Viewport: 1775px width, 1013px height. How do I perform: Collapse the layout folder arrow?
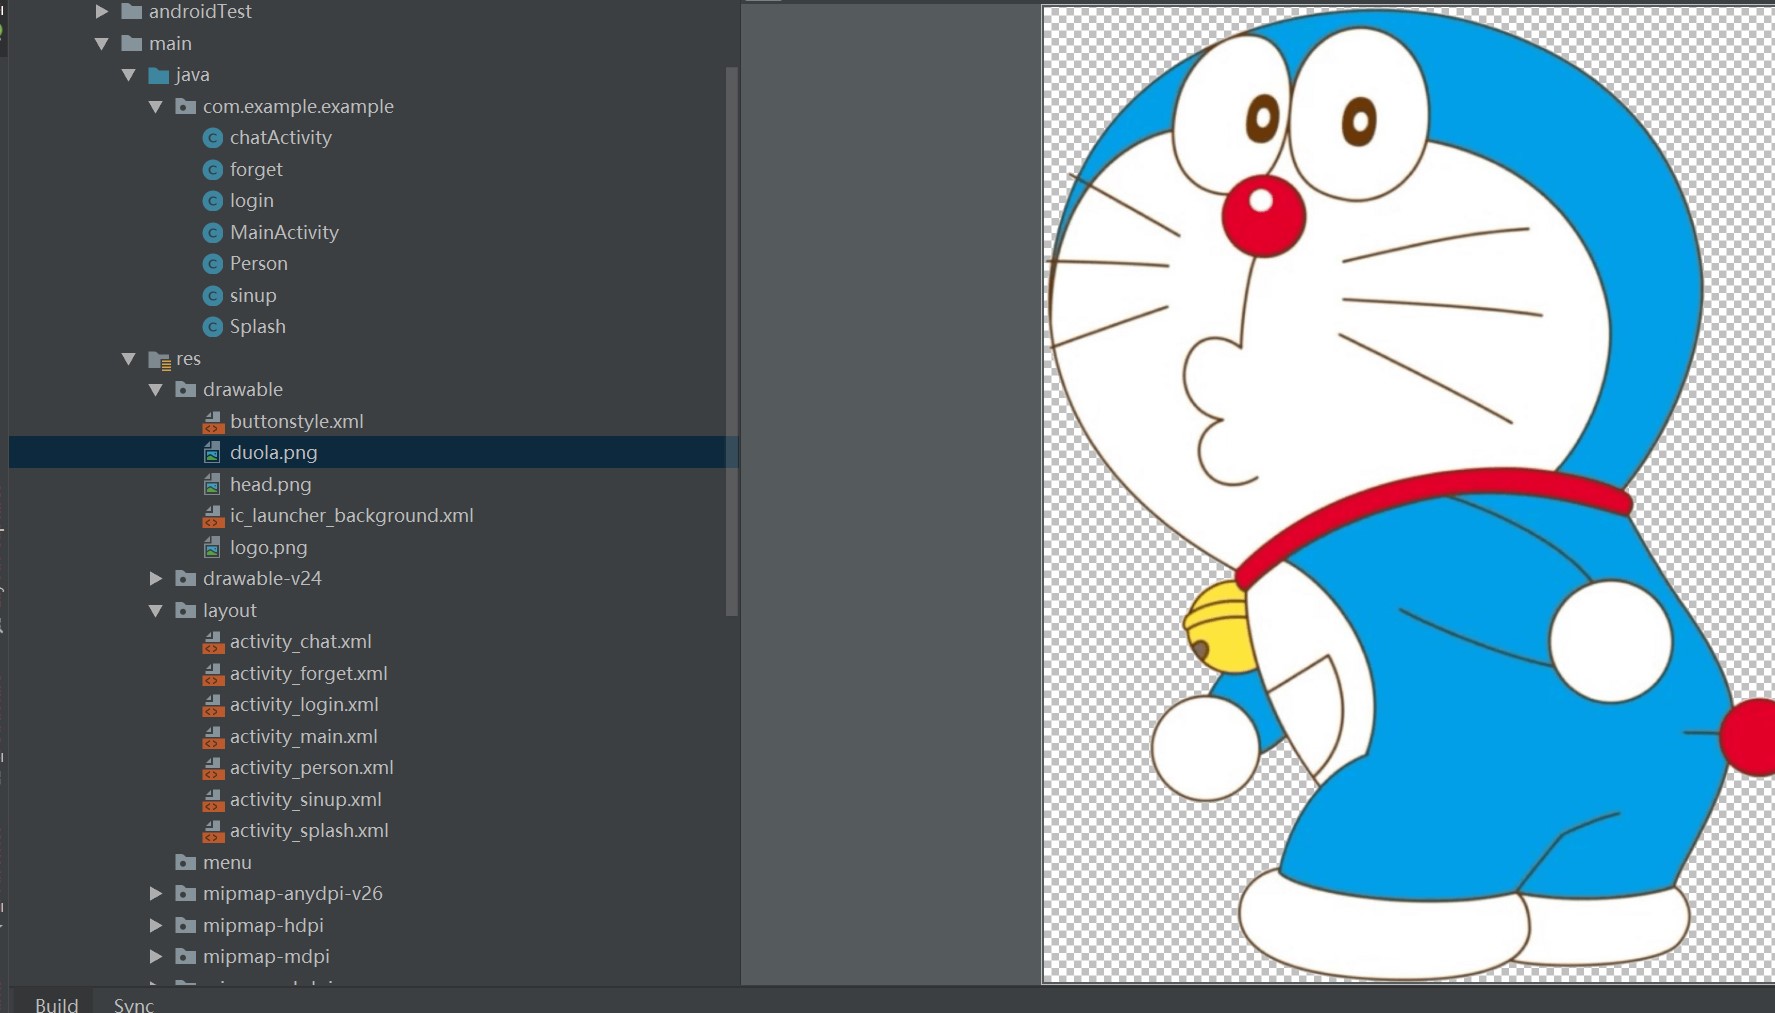[x=155, y=610]
